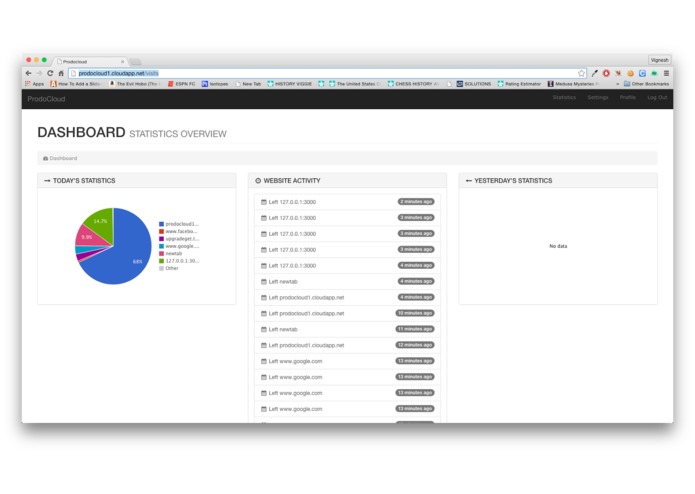Open the Apps bookmark shortcut
The height and width of the screenshot is (494, 695).
point(35,84)
